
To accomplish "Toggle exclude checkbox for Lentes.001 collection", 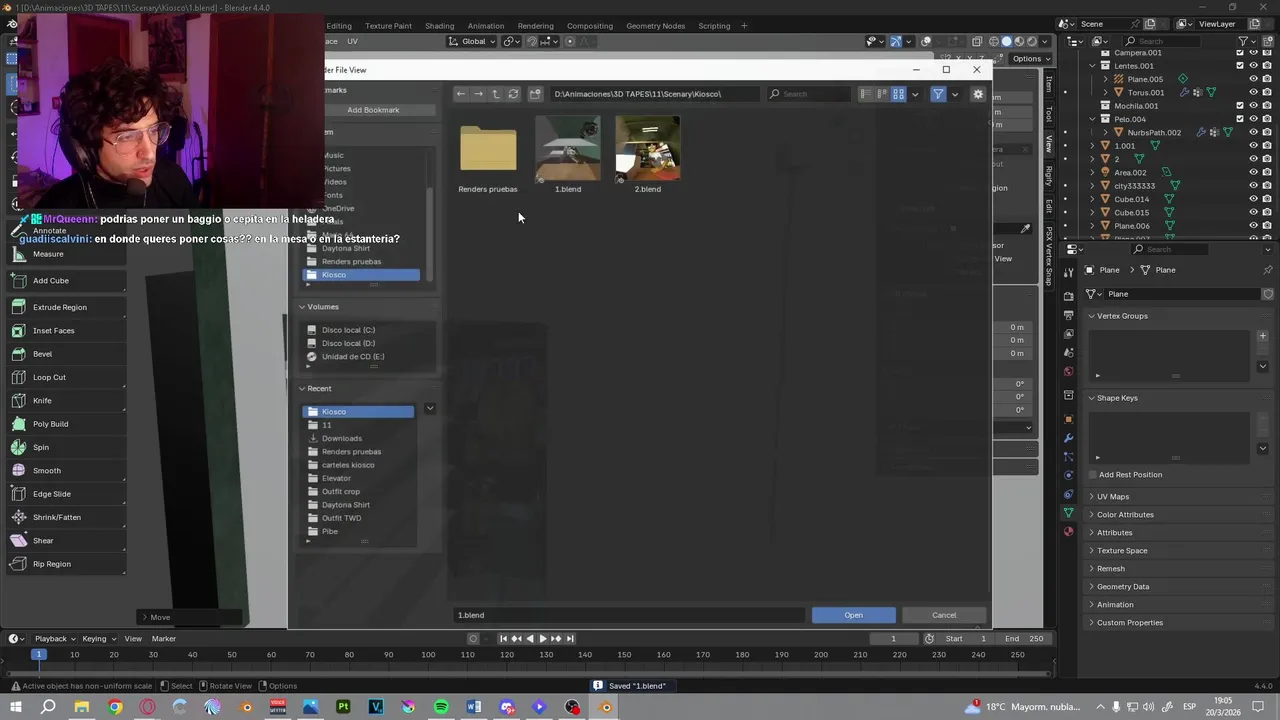I will (x=1240, y=66).
